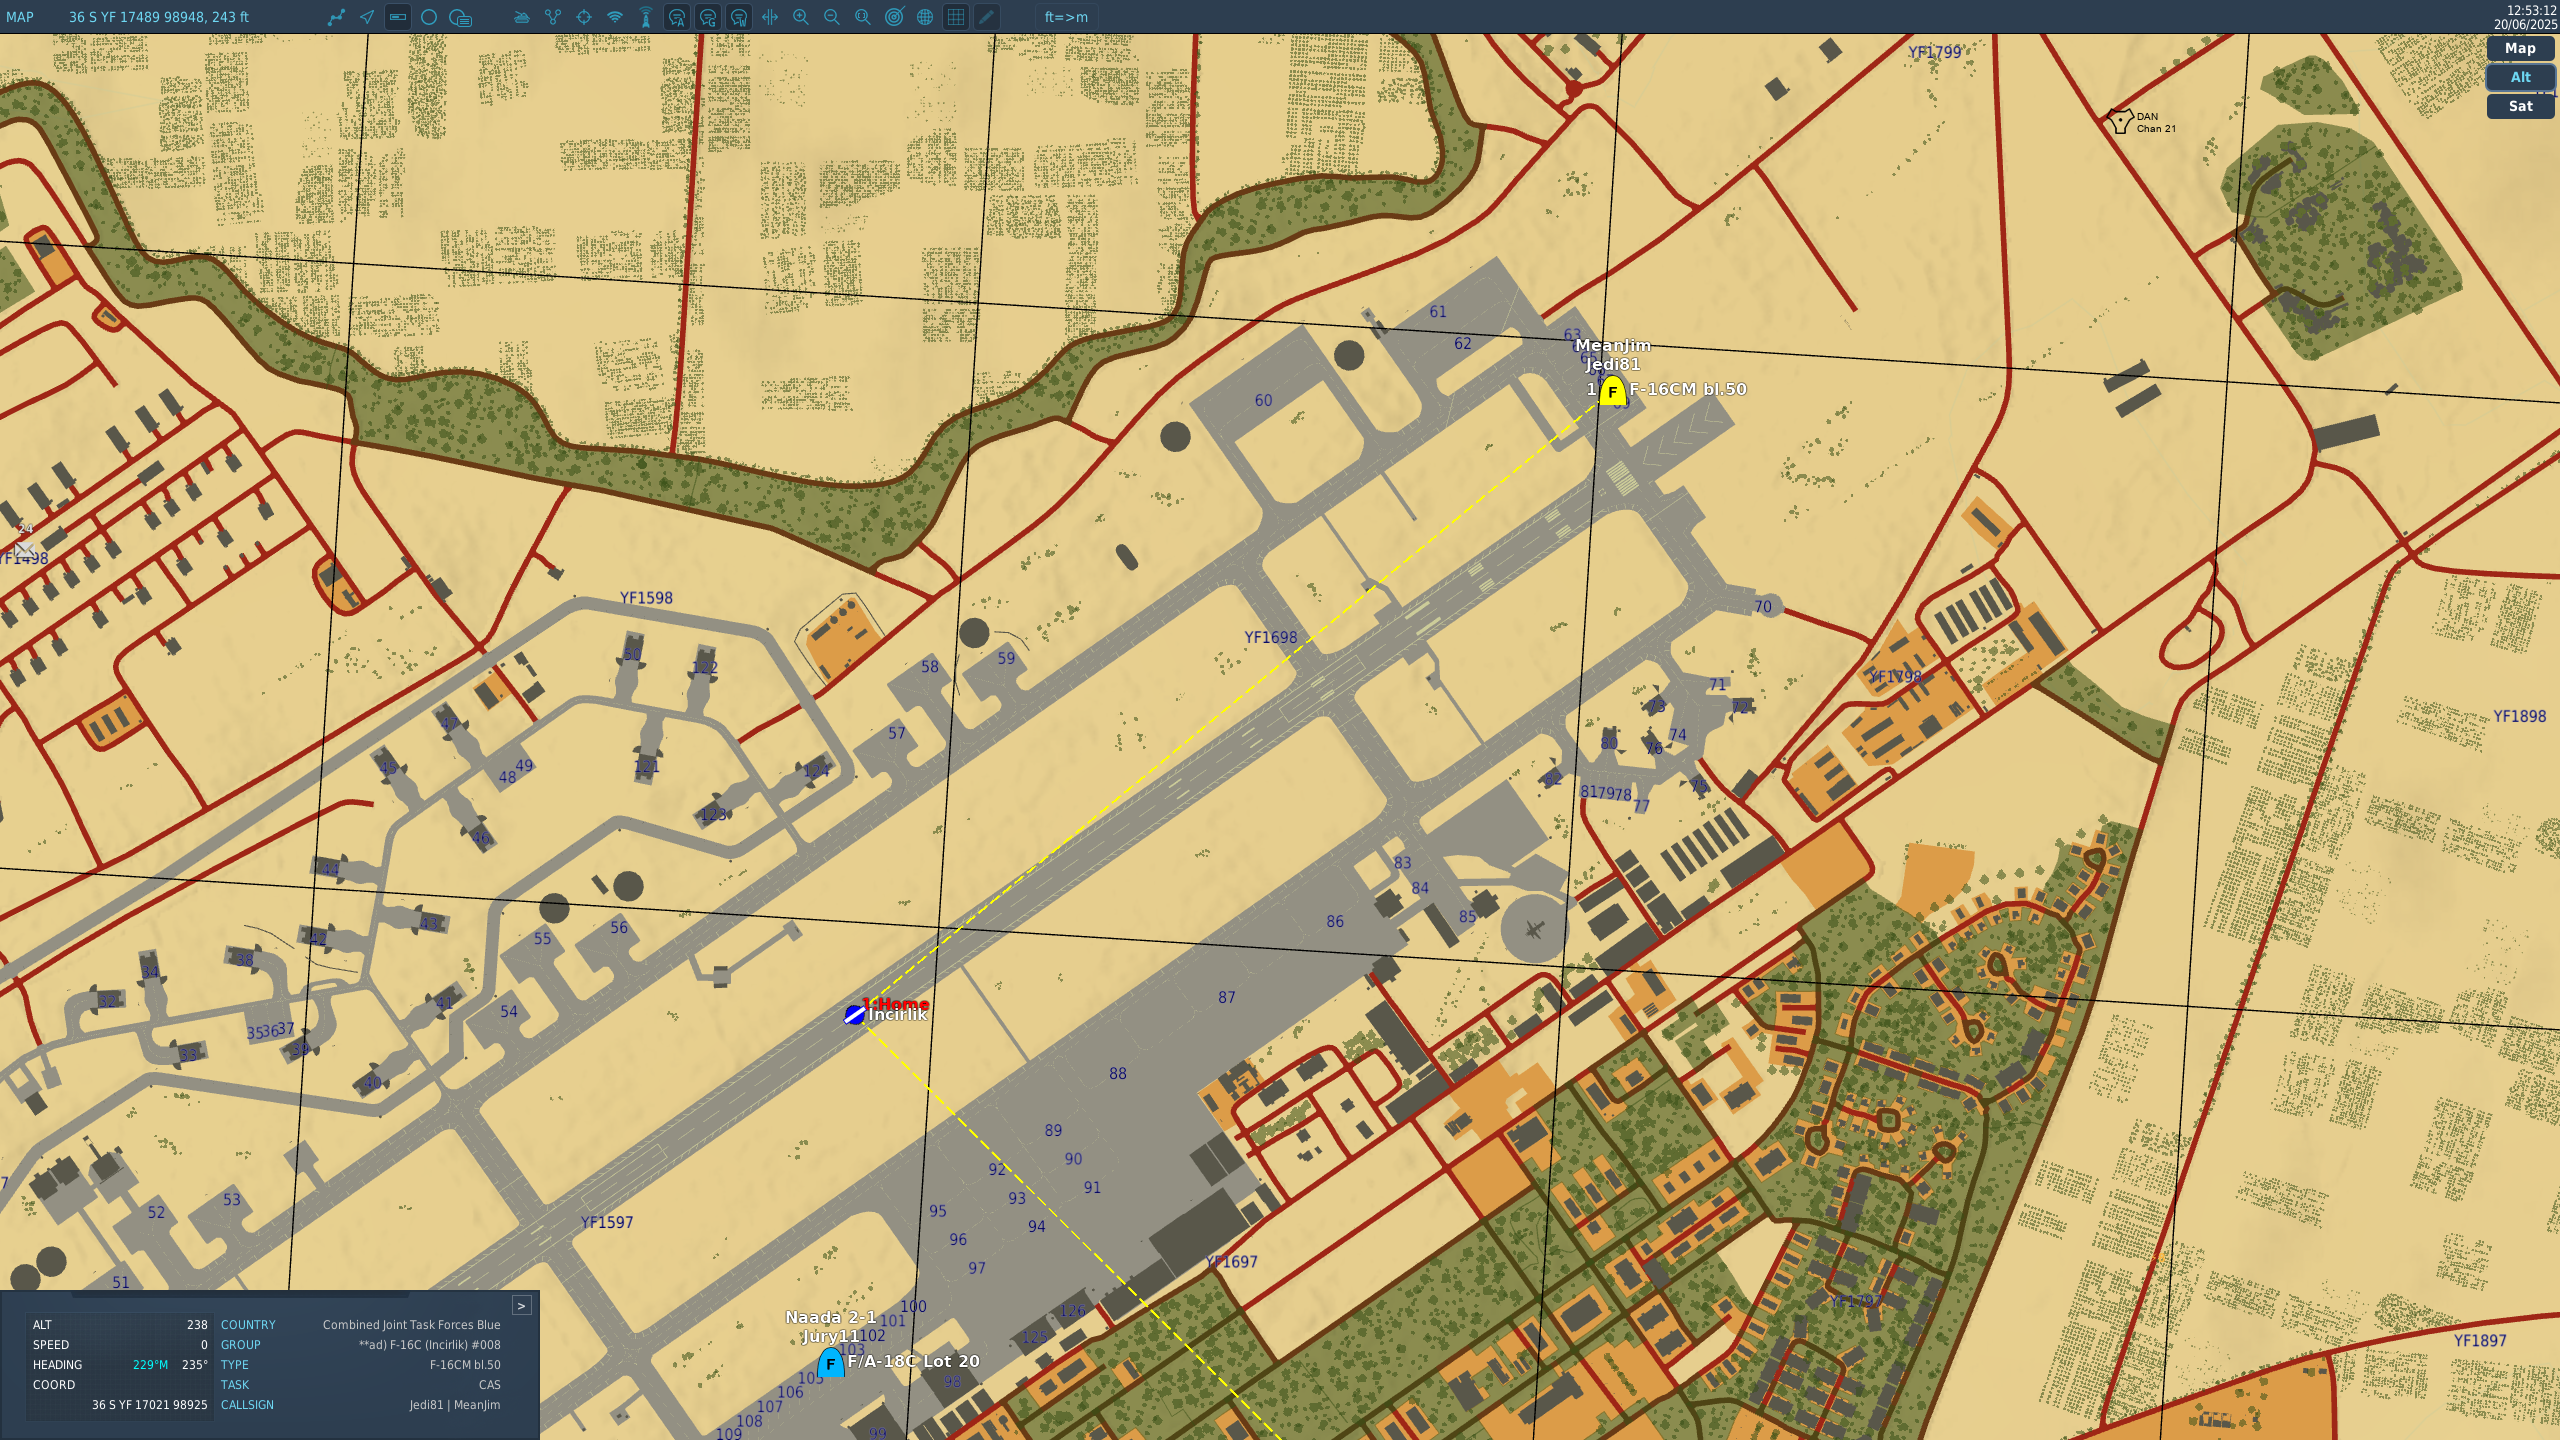
Task: Toggle the water unit labels (W) button
Action: tap(739, 17)
